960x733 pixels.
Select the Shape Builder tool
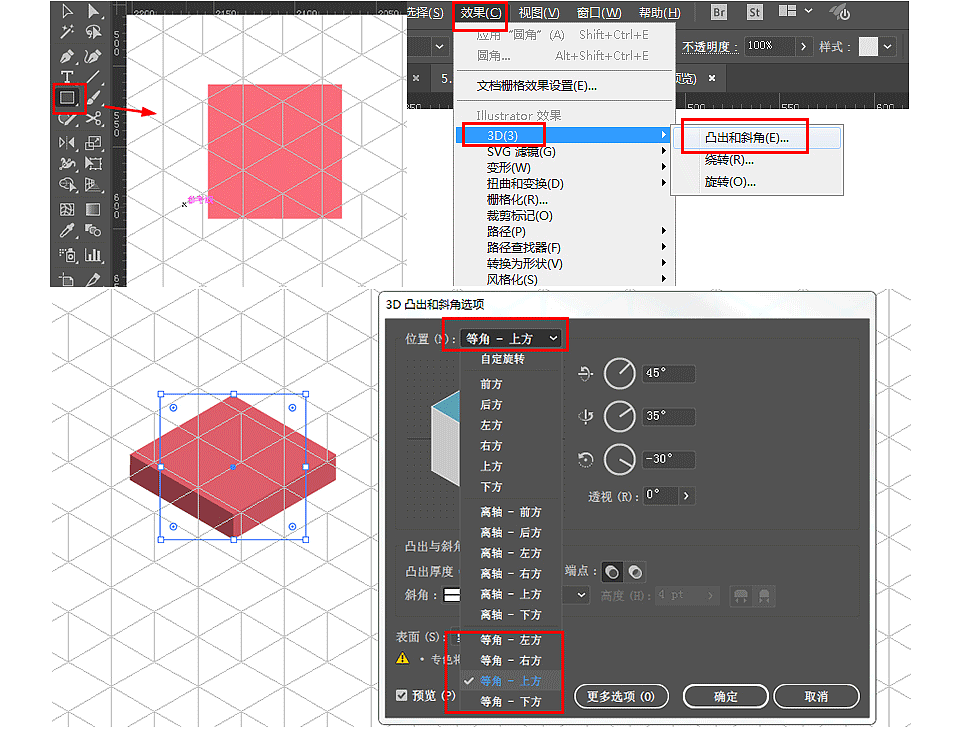[67, 184]
